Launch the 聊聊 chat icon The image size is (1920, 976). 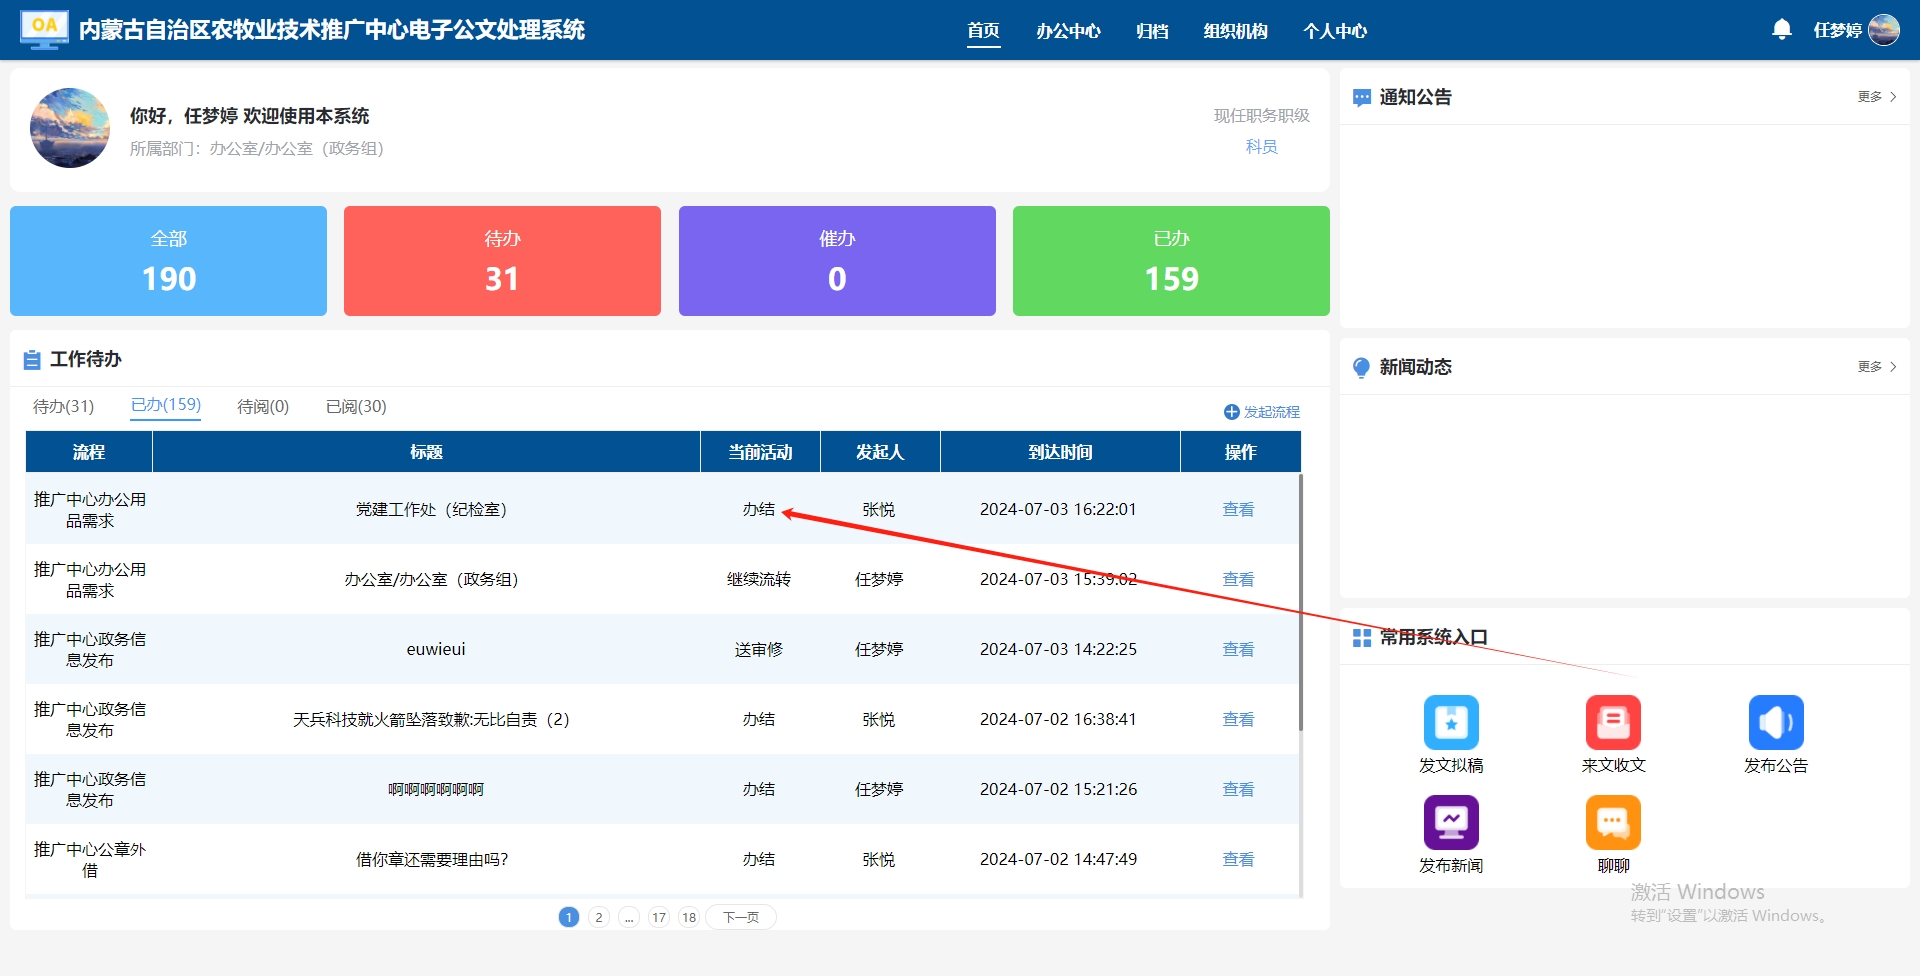[1613, 822]
